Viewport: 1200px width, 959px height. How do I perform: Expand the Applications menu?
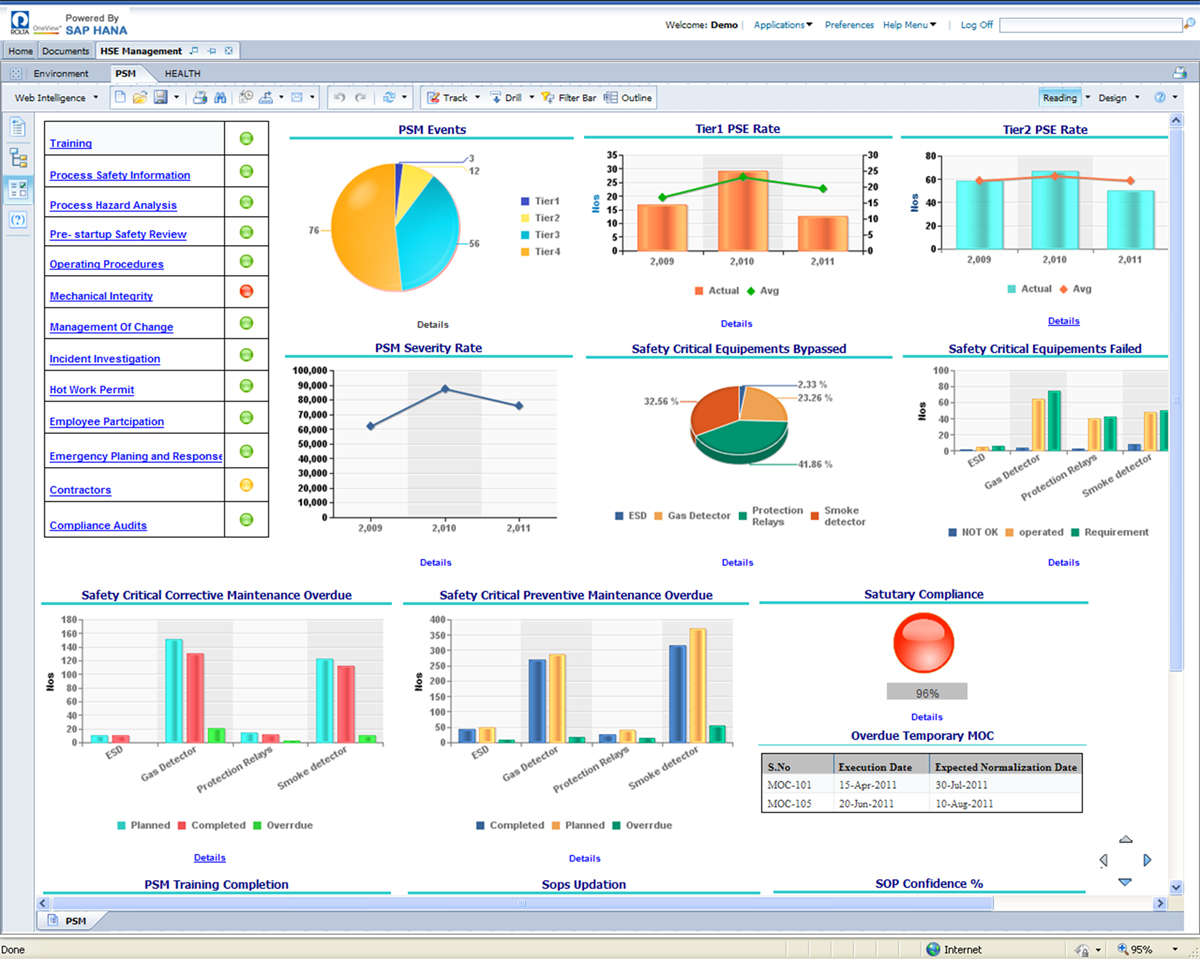(x=783, y=25)
